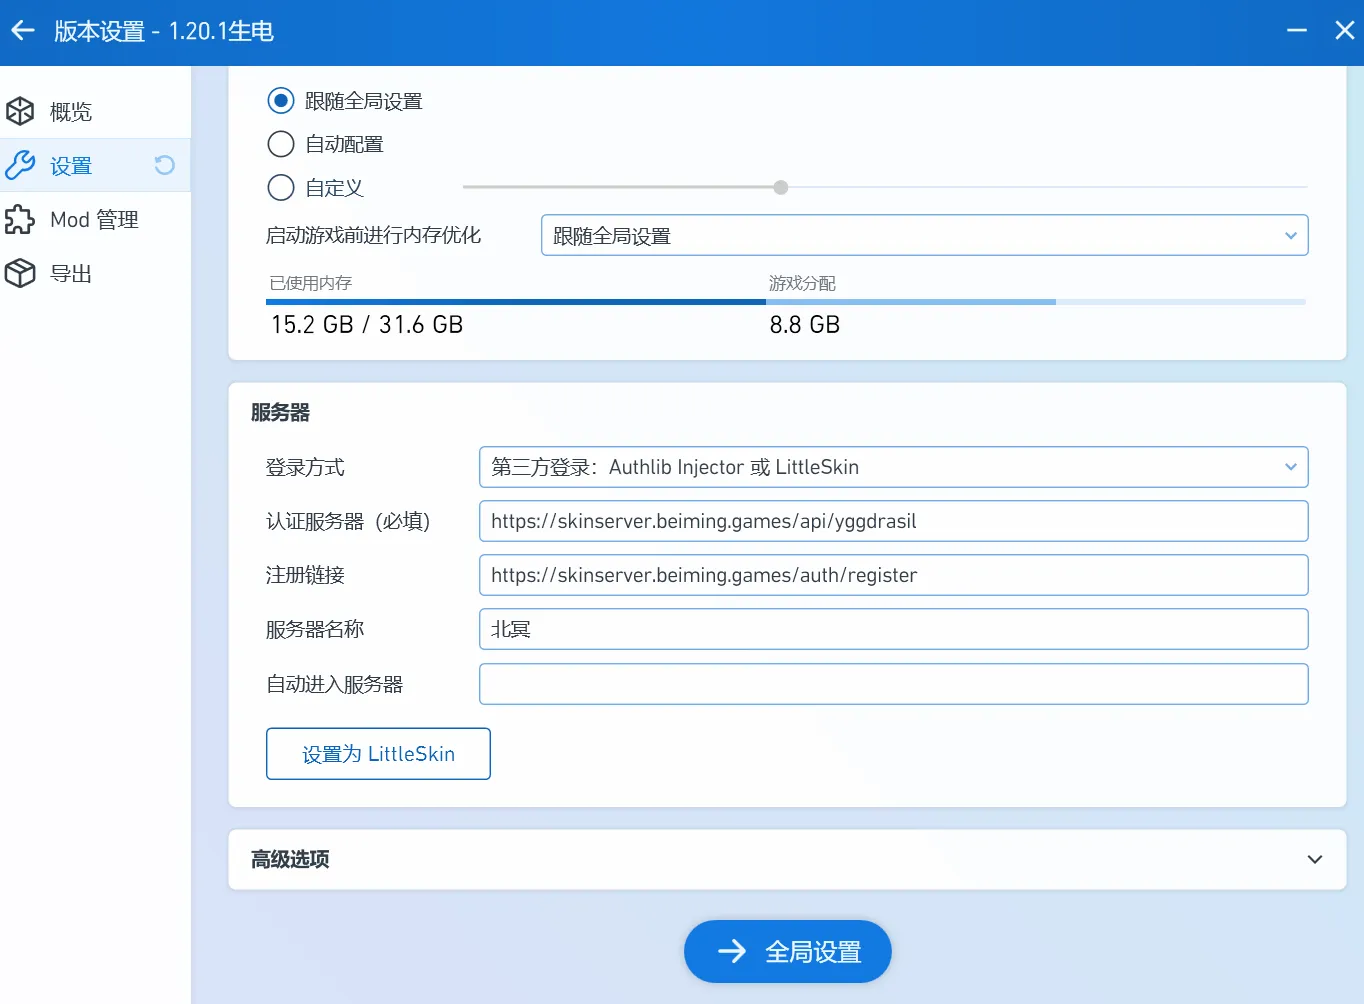Screen dimensions: 1364x1004
Task: Open the 启动游戏前进行内存优化 dropdown
Action: (924, 236)
